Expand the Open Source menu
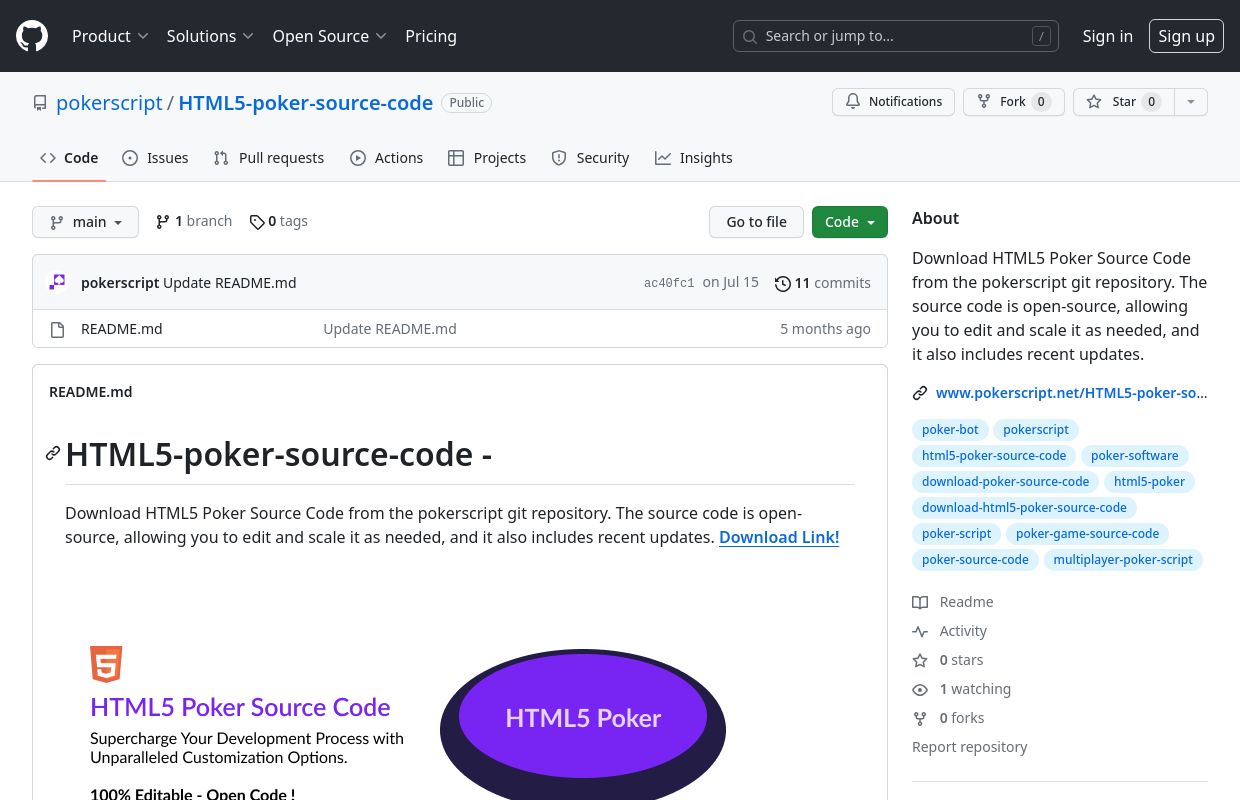1240x800 pixels. (x=329, y=36)
